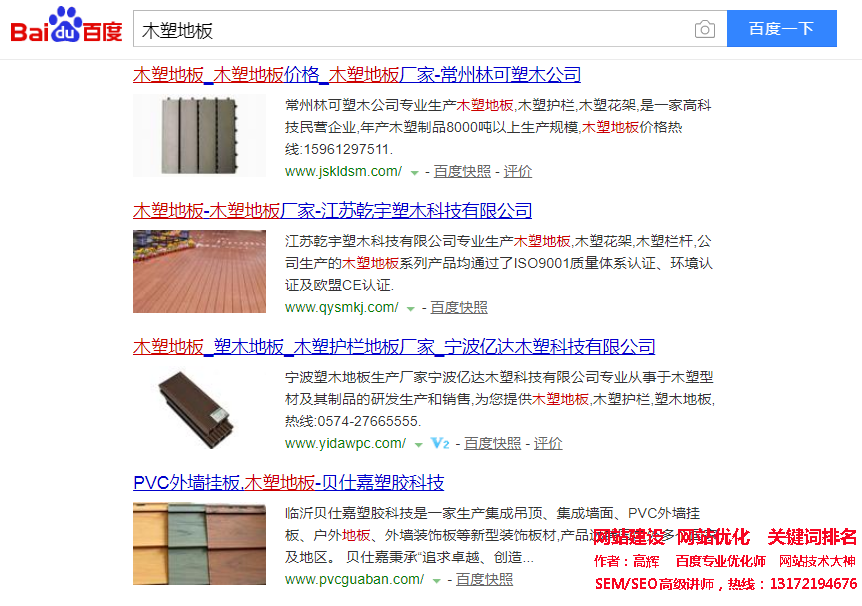Expand dropdown arrow next to www.pvcguaban.com
The height and width of the screenshot is (606, 862).
point(436,581)
